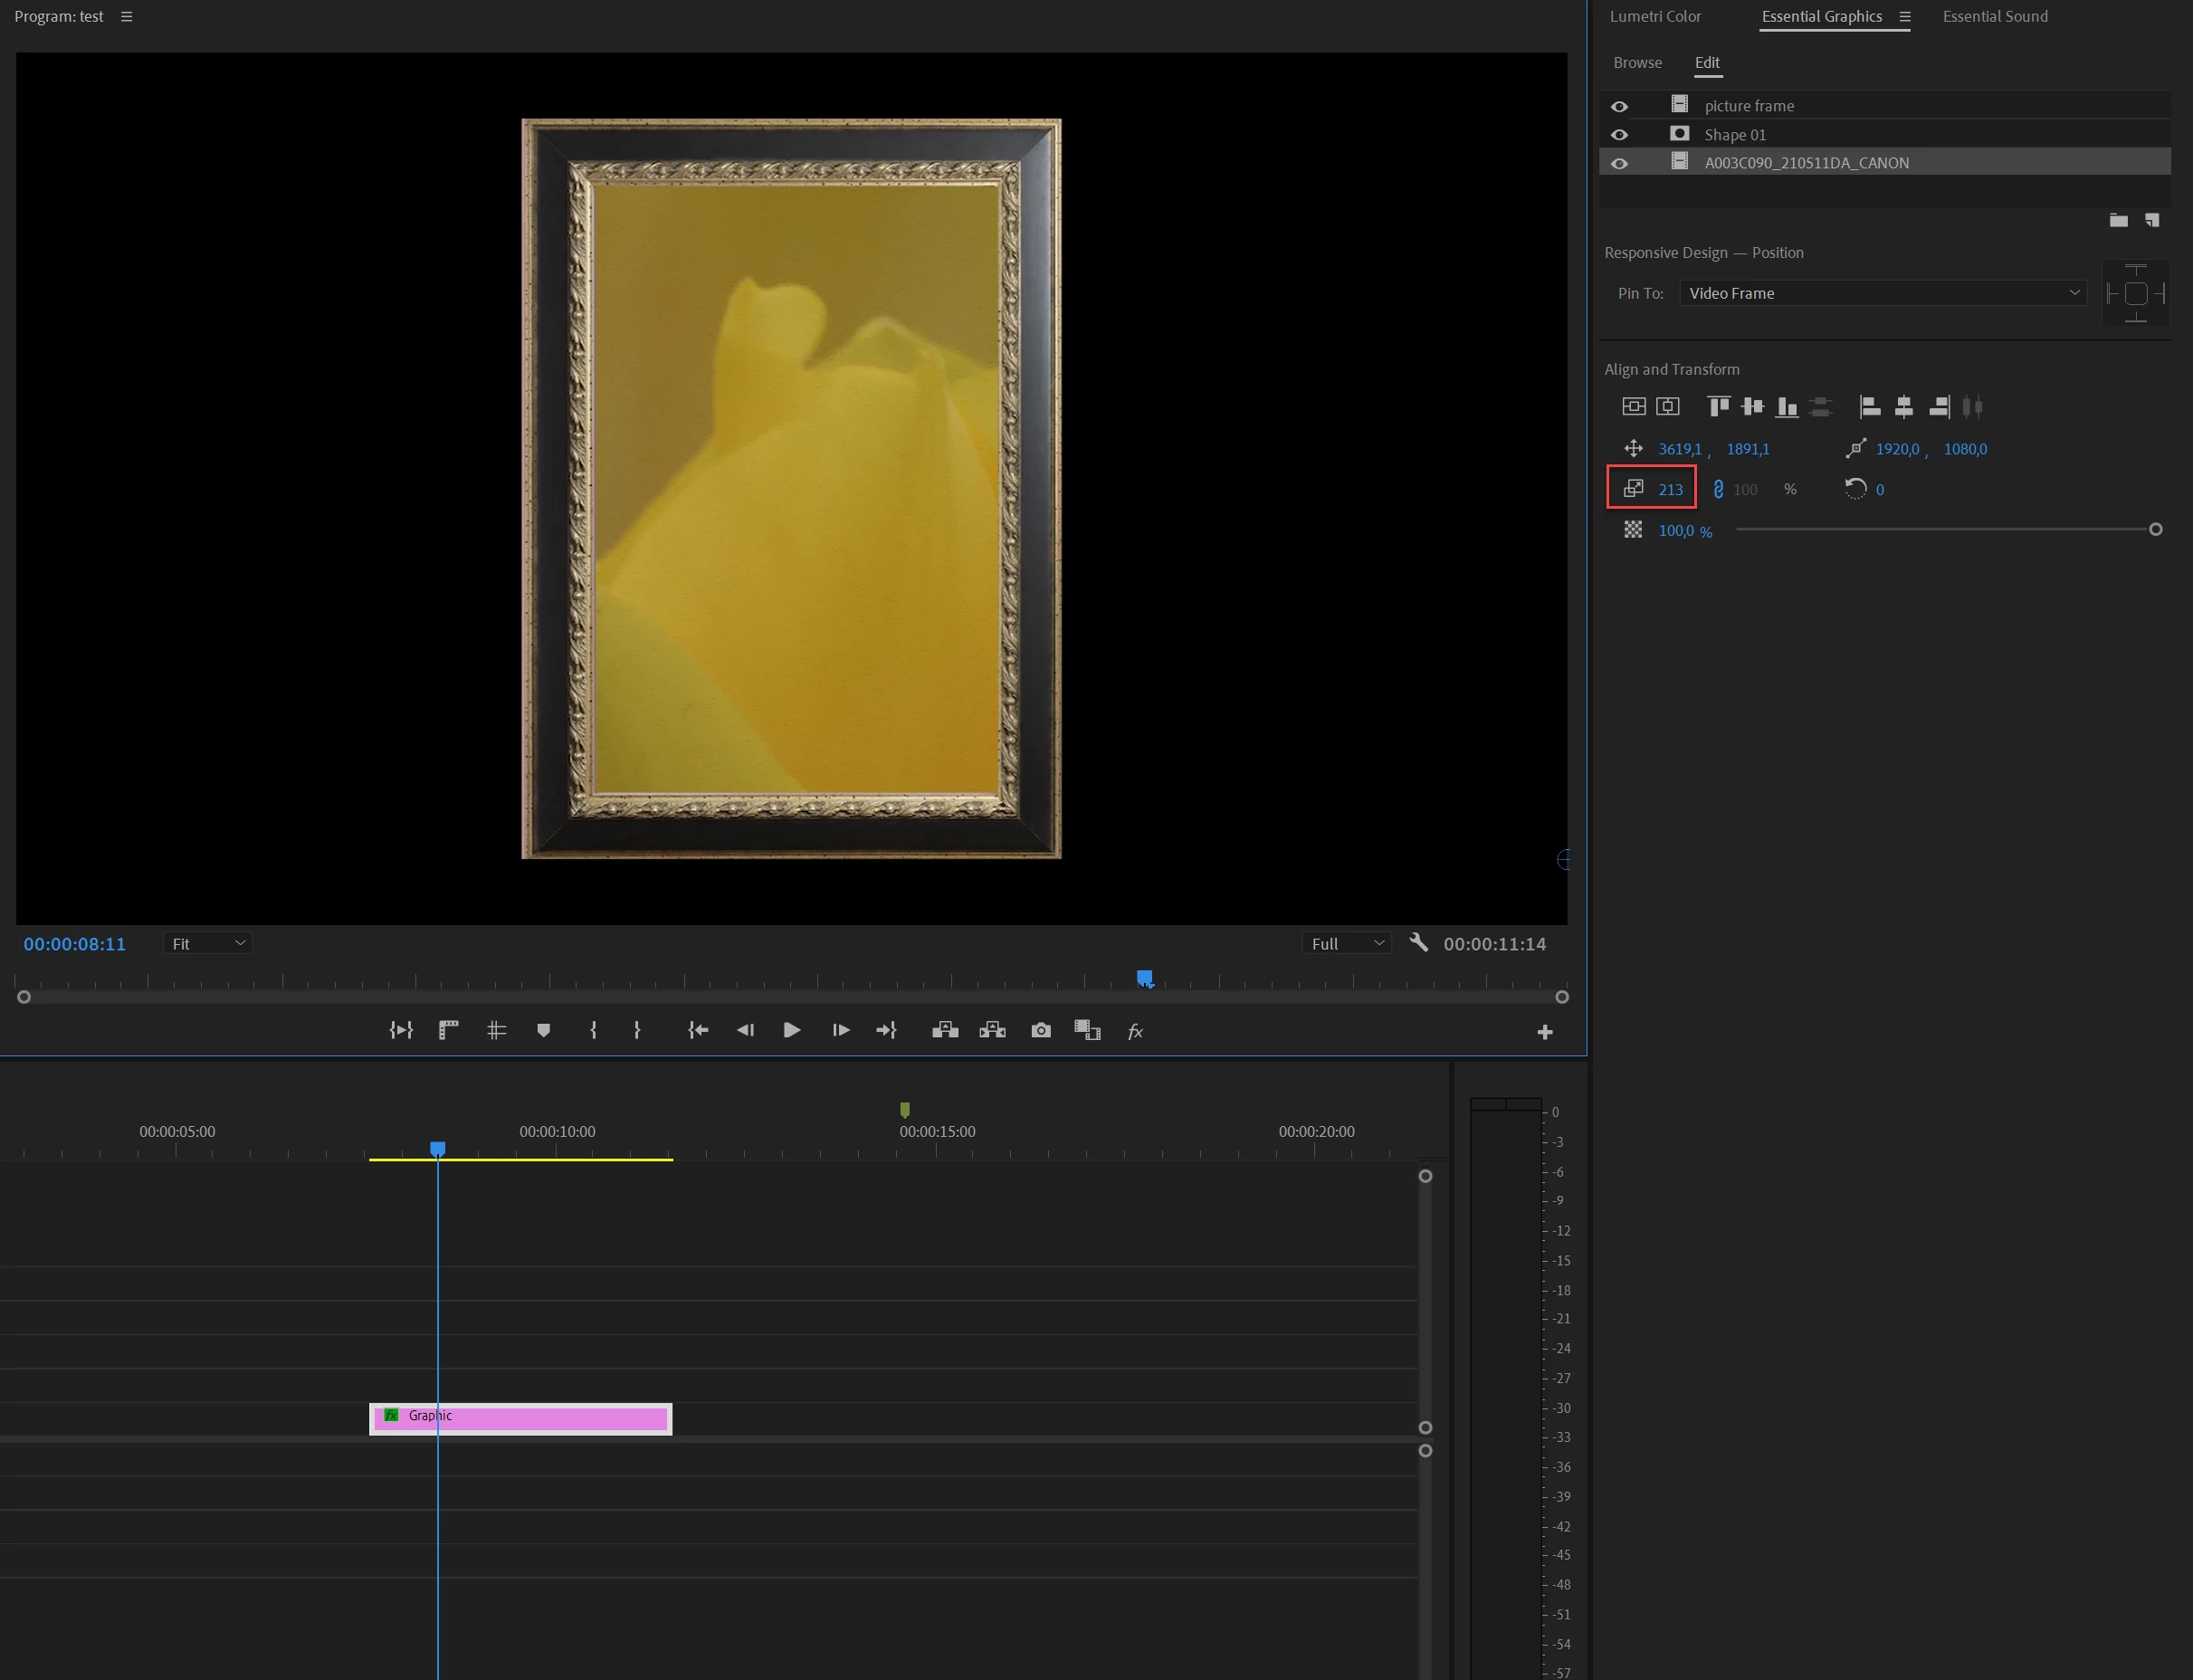Click the scale value field showing 213

click(x=1670, y=489)
